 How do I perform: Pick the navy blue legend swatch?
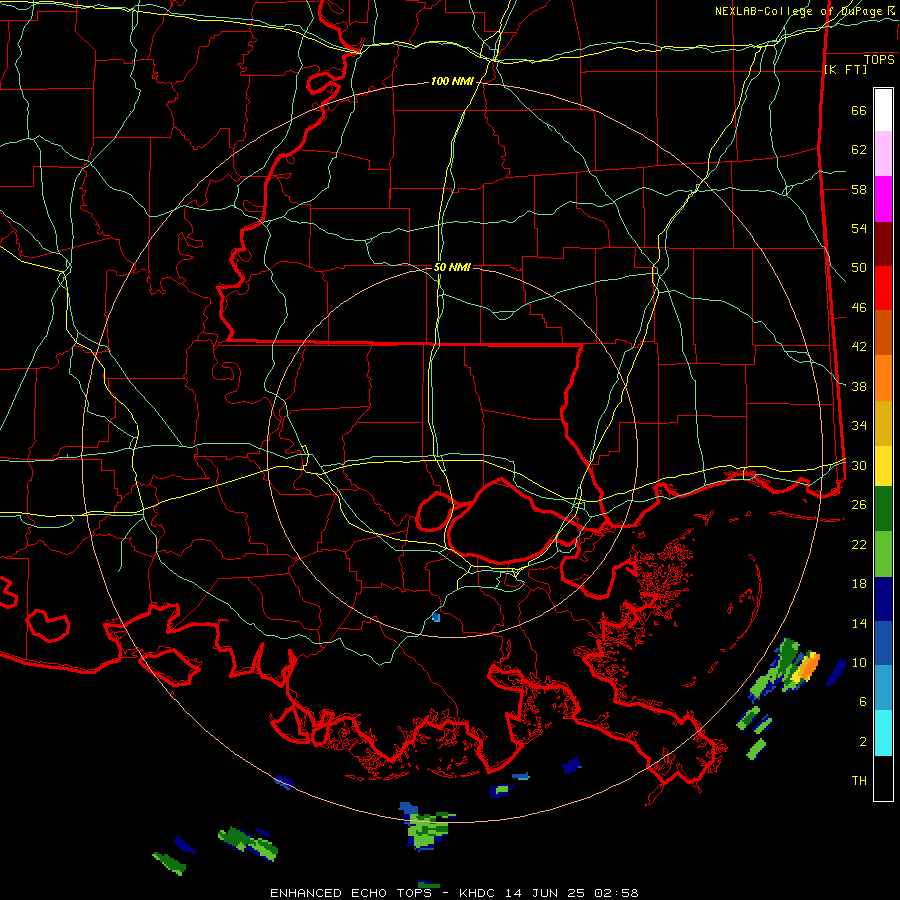pos(883,599)
